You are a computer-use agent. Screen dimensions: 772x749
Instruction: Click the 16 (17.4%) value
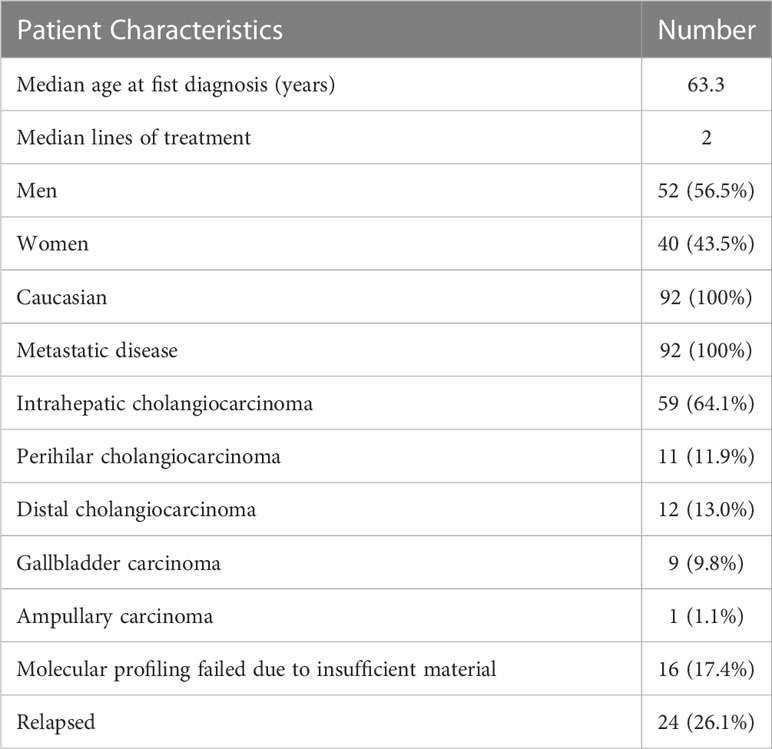(706, 669)
